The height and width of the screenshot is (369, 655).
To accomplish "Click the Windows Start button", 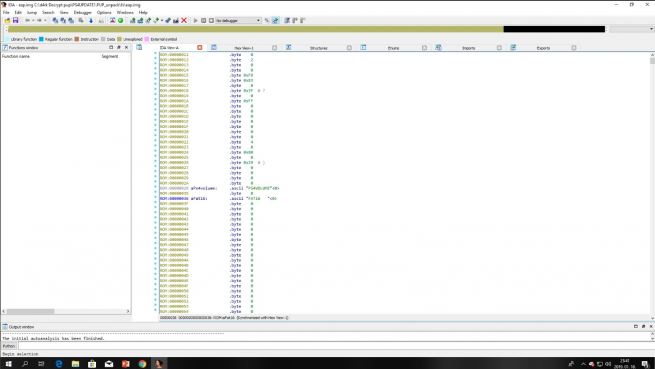I will click(x=8, y=364).
